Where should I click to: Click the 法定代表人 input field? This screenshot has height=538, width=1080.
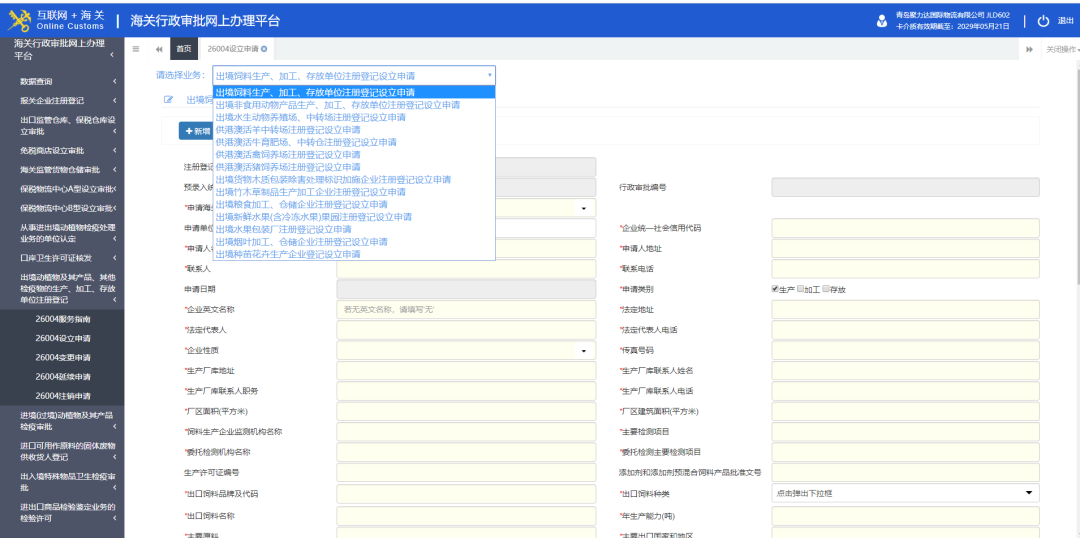point(466,330)
